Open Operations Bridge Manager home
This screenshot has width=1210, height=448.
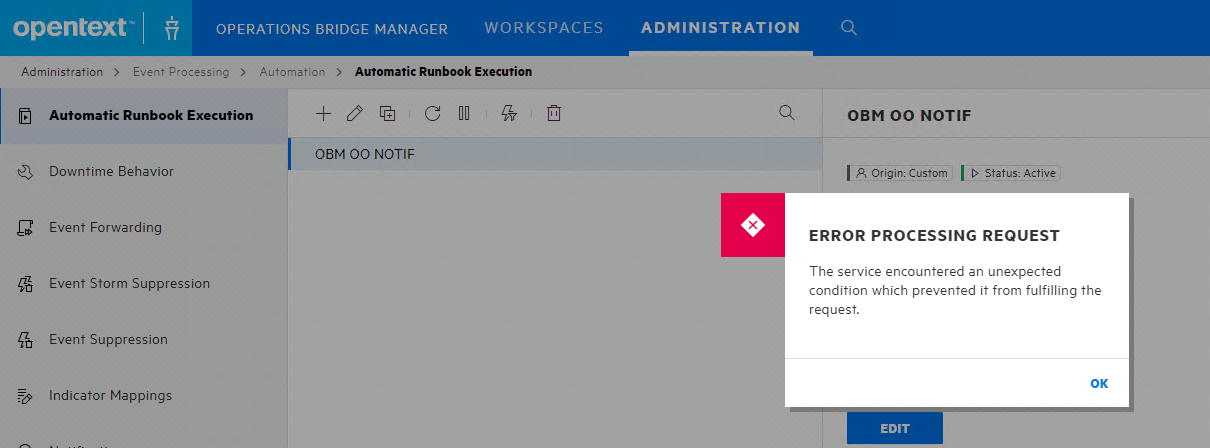tap(332, 28)
